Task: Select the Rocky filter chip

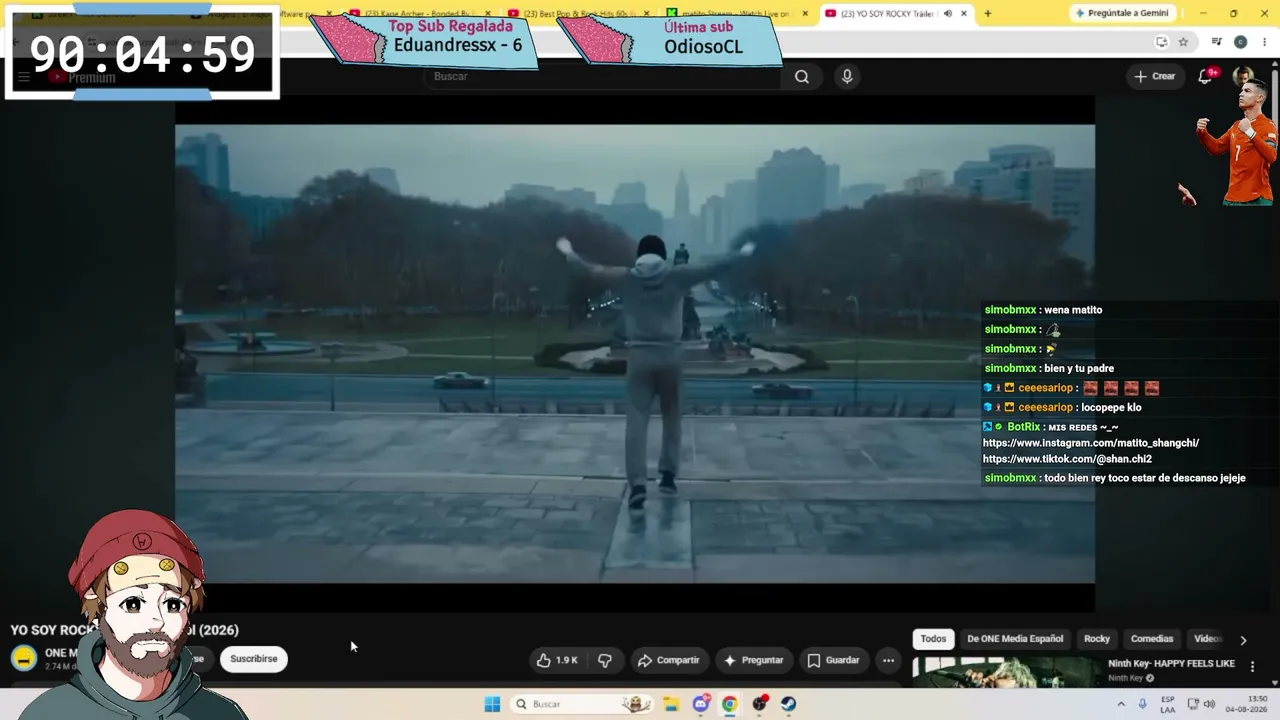Action: point(1097,639)
